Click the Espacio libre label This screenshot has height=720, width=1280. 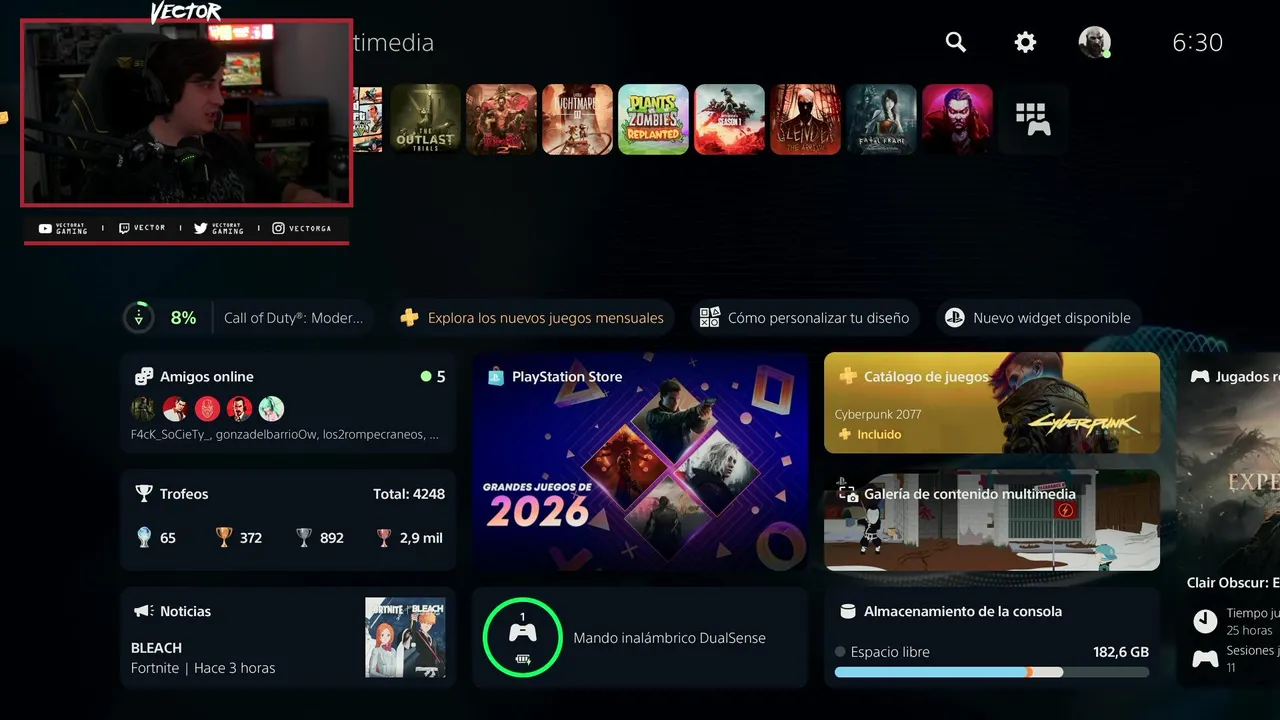[890, 652]
